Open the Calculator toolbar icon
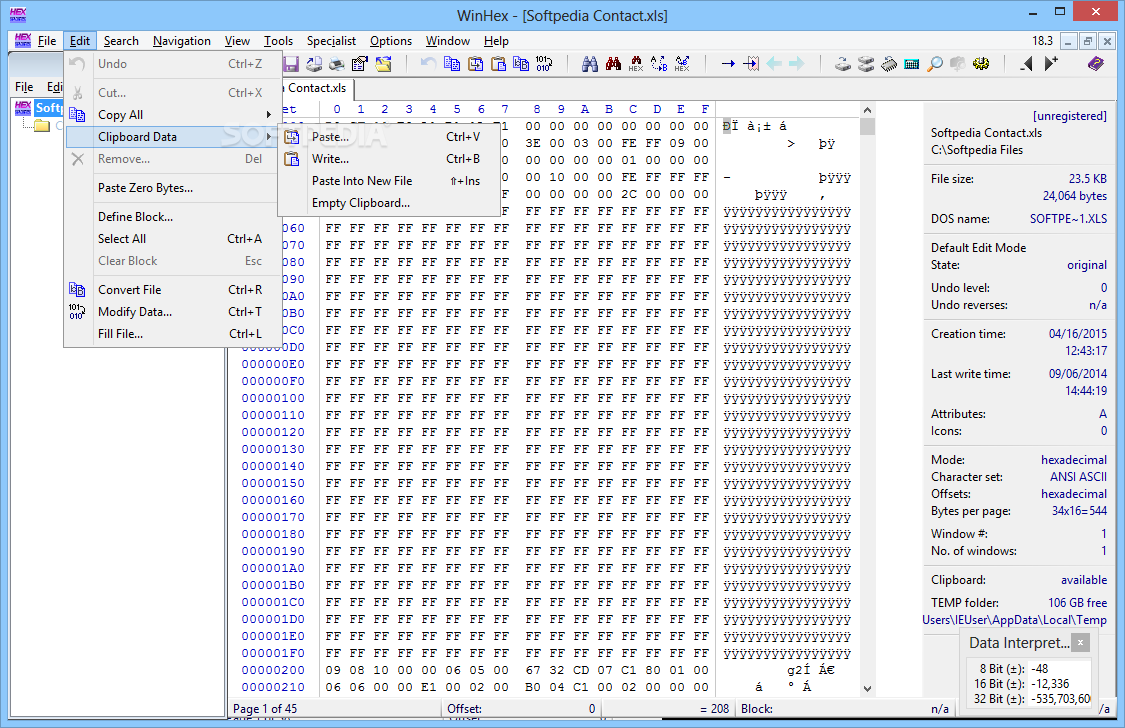The width and height of the screenshot is (1125, 728). pyautogui.click(x=912, y=64)
